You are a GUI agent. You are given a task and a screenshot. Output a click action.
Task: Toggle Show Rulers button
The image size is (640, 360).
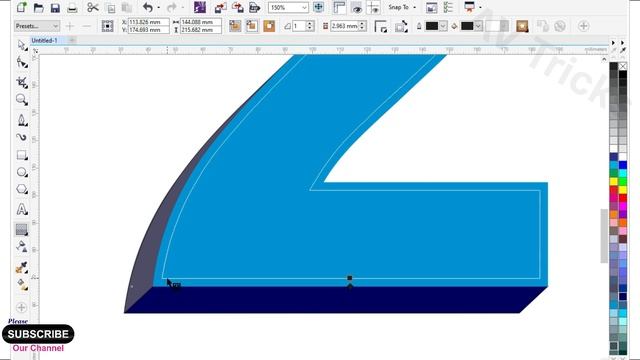[339, 7]
